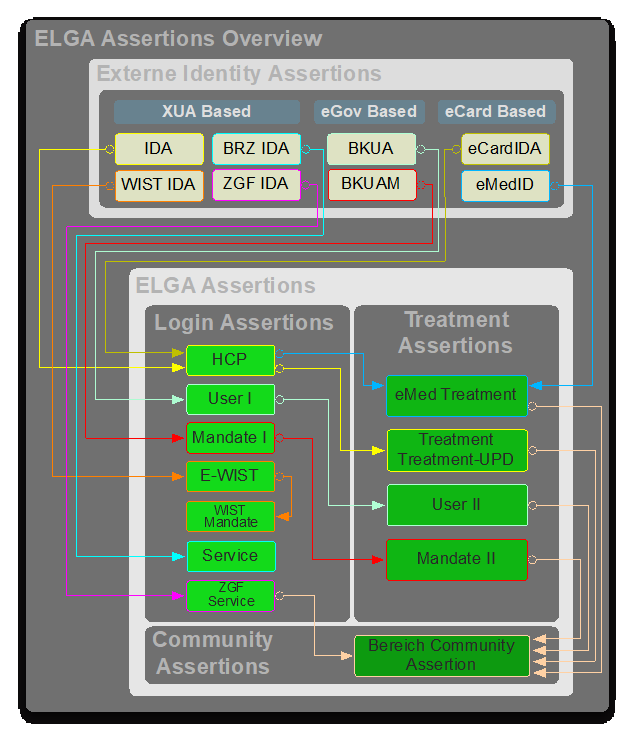The image size is (633, 743).
Task: Select the WIST Mandate box
Action: click(x=230, y=516)
